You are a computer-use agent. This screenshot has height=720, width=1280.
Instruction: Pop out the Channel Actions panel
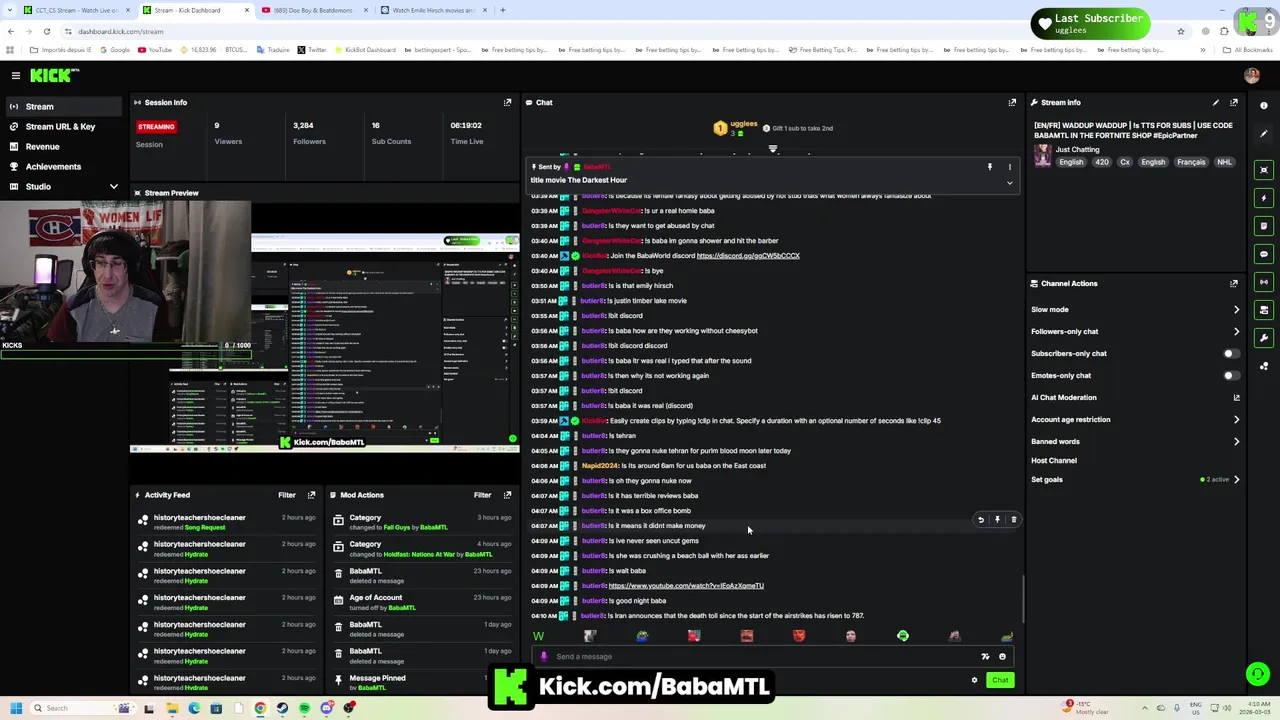coord(1234,283)
